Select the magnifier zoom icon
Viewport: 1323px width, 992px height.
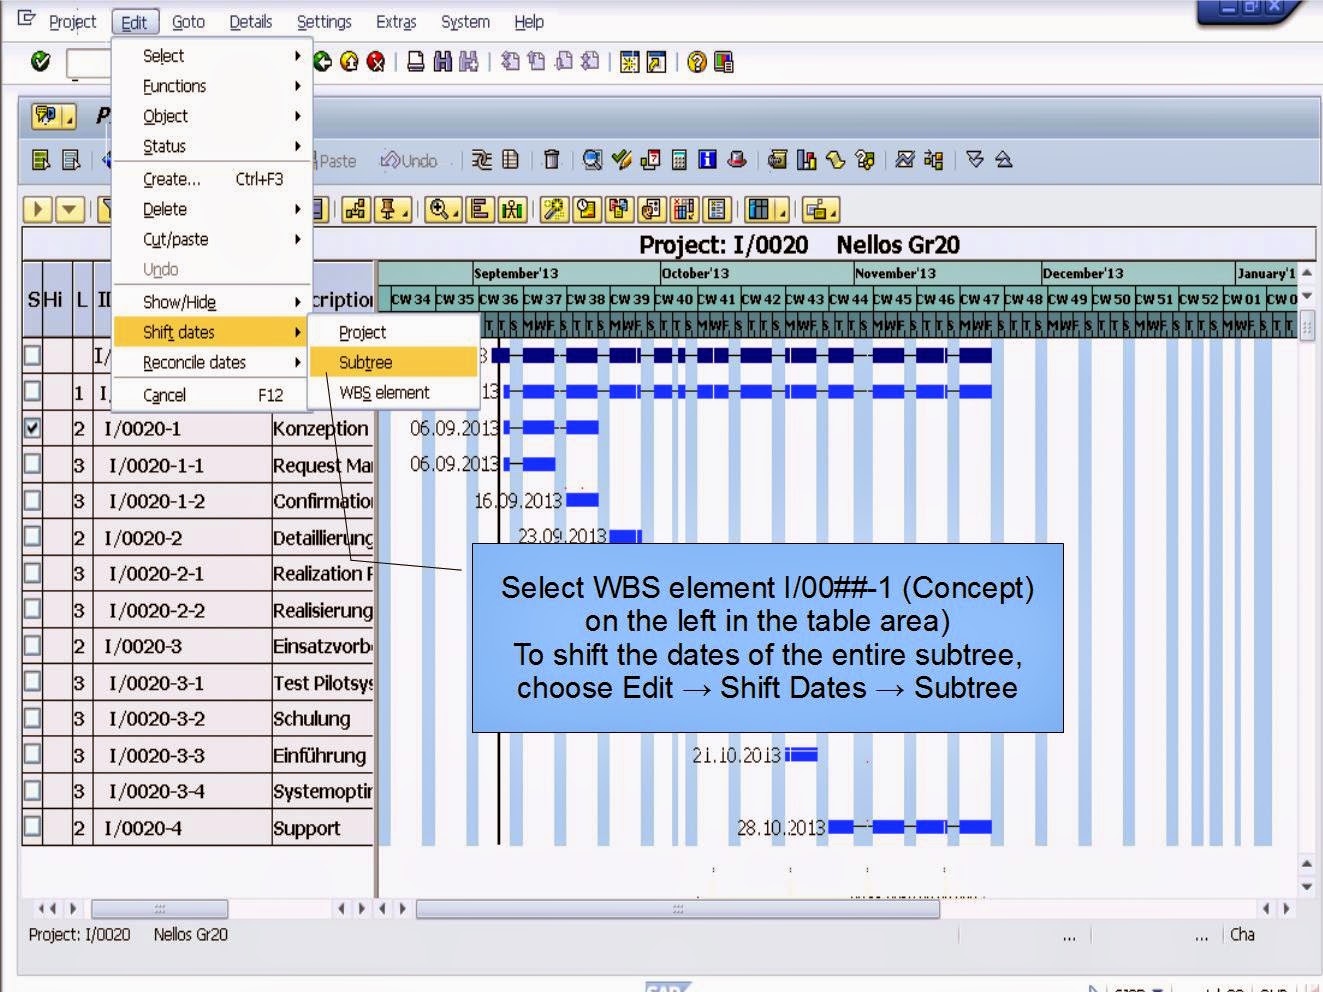[438, 209]
